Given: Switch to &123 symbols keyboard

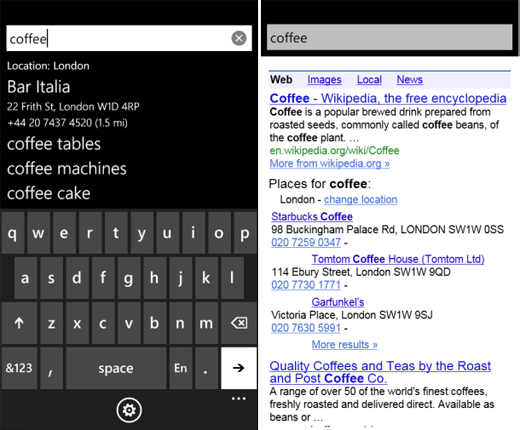Looking at the screenshot, I should click(19, 368).
